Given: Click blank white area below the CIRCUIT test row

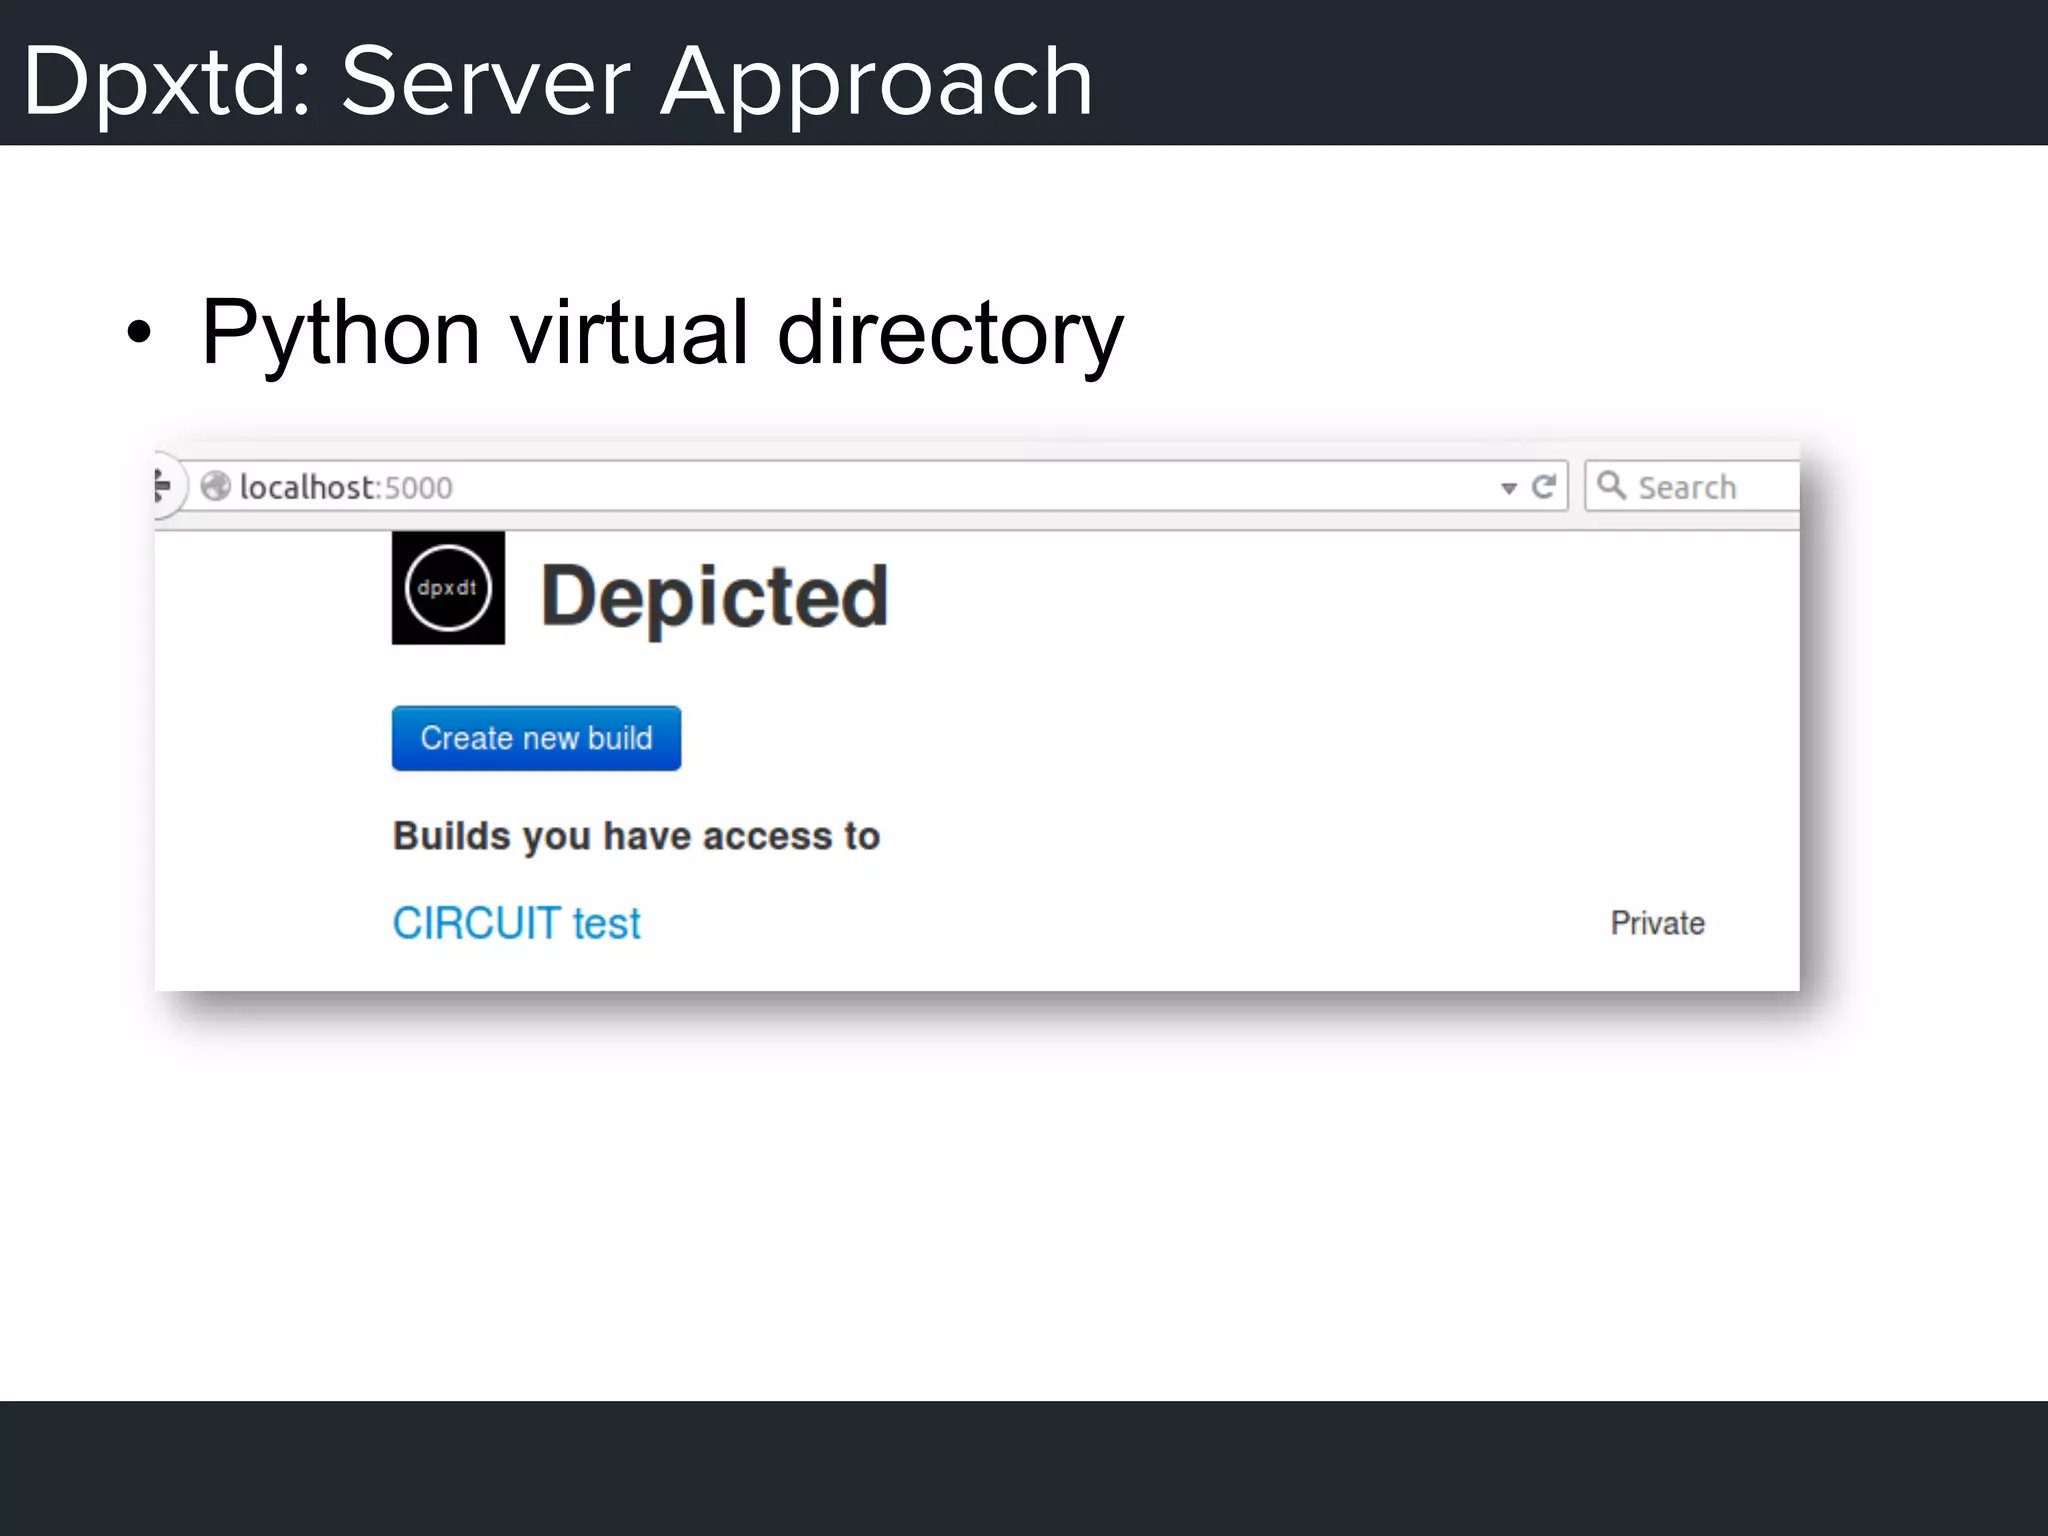Looking at the screenshot, I should pyautogui.click(x=1000, y=1200).
